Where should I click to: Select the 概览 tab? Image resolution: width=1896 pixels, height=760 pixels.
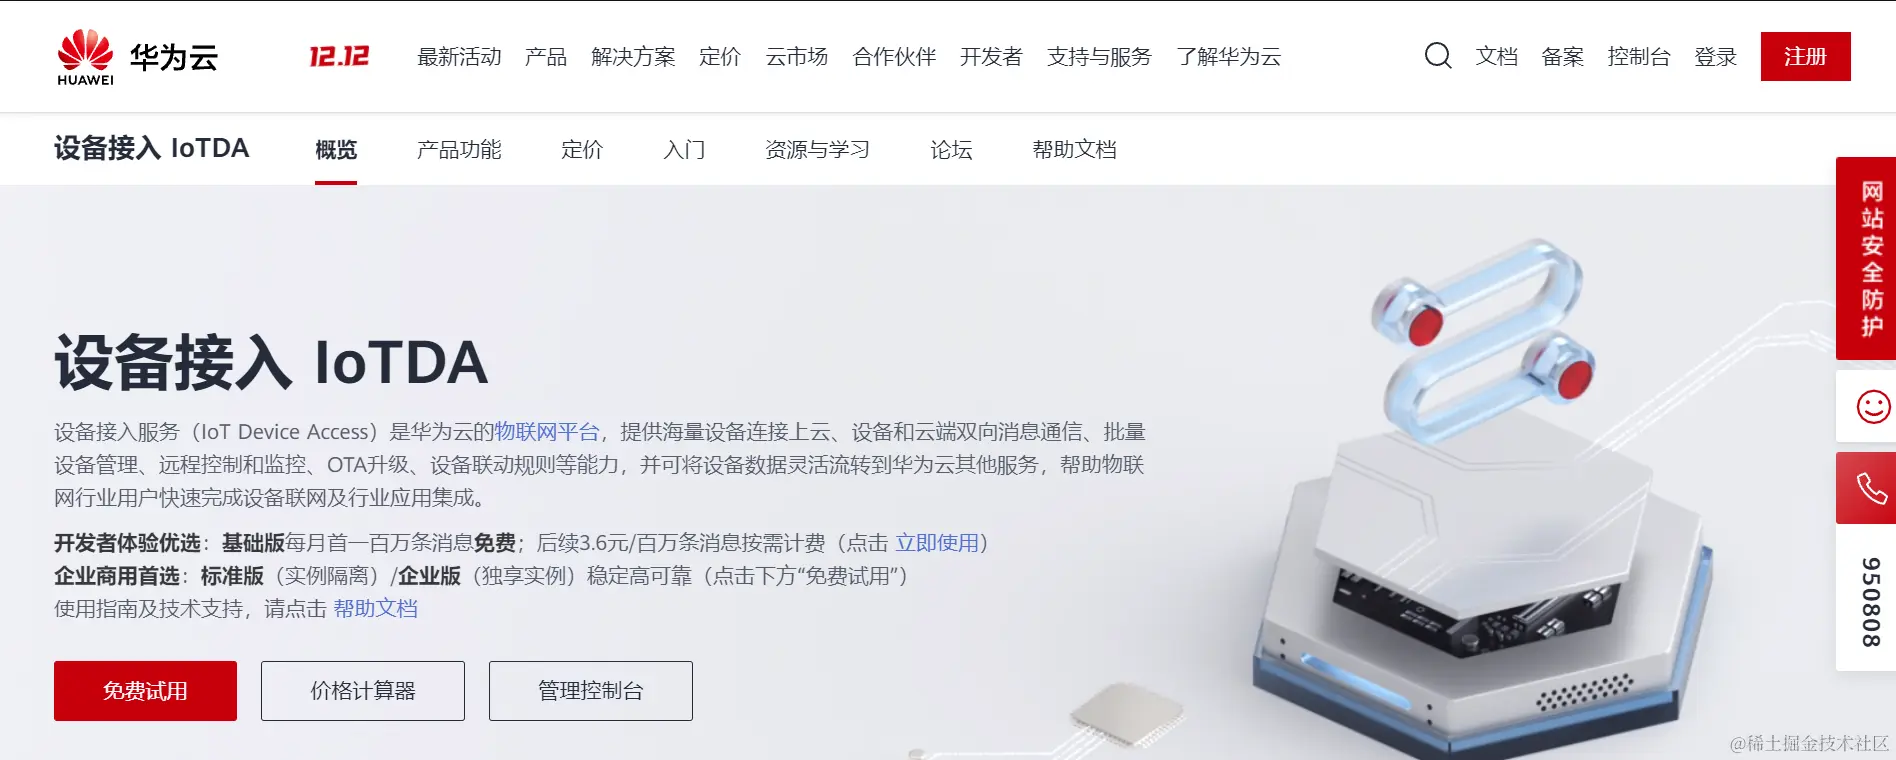(x=336, y=150)
